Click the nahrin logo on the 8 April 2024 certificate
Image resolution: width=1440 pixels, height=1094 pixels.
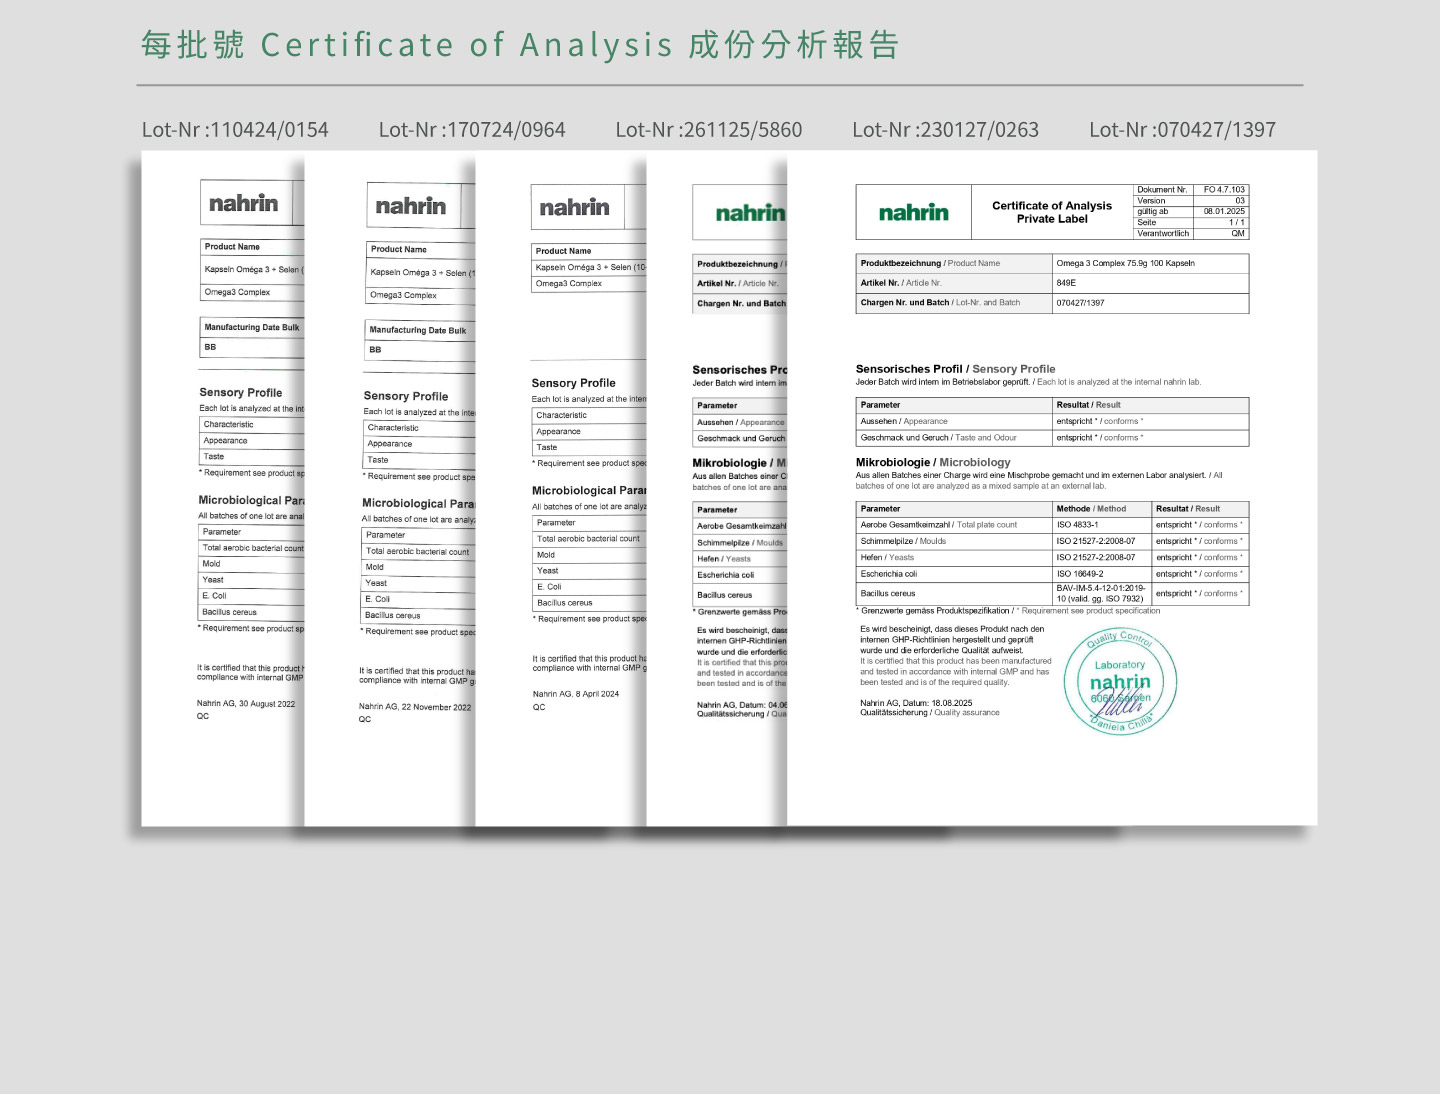(574, 208)
